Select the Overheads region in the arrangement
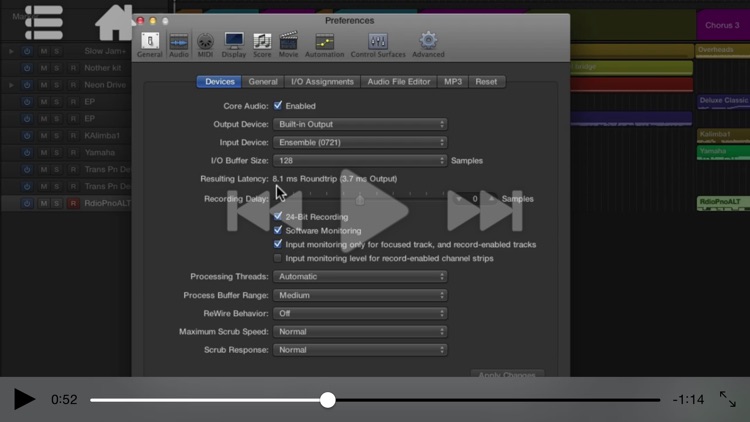This screenshot has width=750, height=422. pyautogui.click(x=723, y=51)
